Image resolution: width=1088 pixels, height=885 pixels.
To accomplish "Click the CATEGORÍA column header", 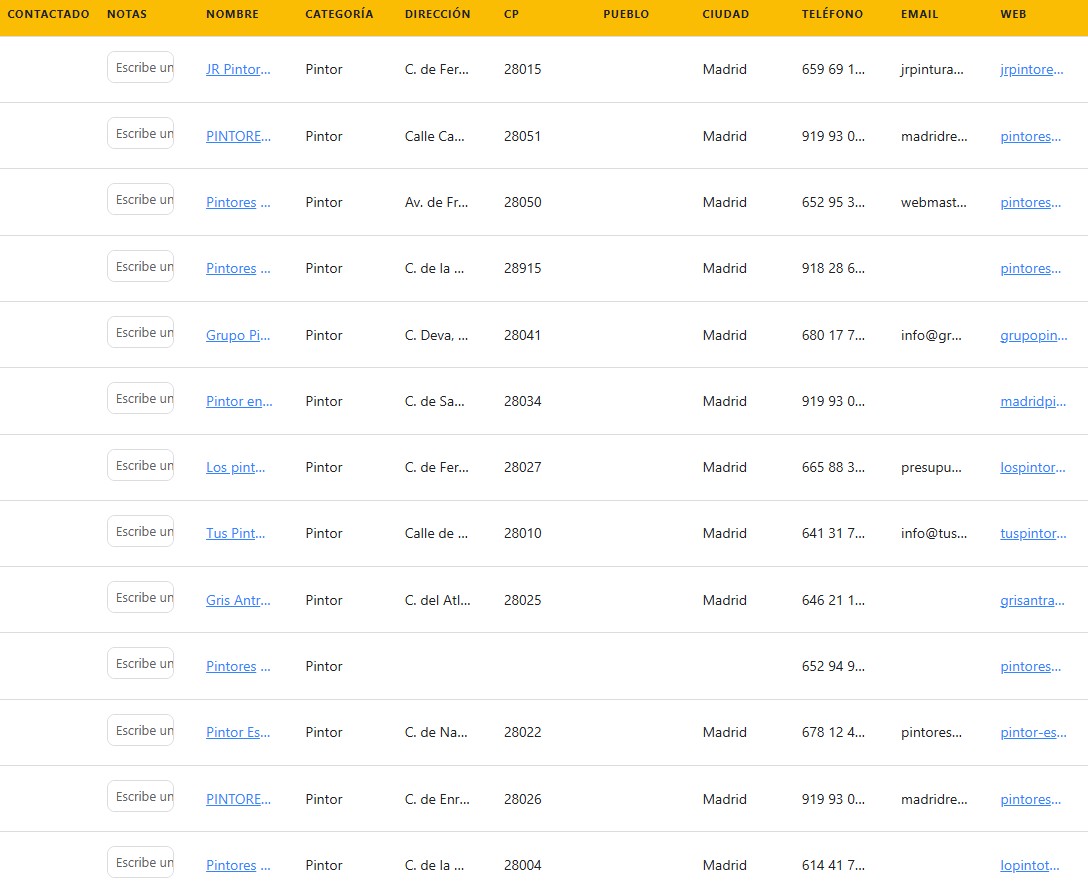I will [339, 14].
